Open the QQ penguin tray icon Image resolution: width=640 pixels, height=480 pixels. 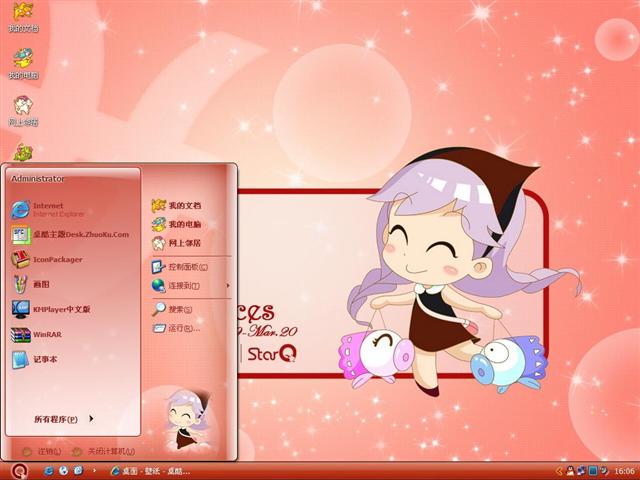[570, 471]
